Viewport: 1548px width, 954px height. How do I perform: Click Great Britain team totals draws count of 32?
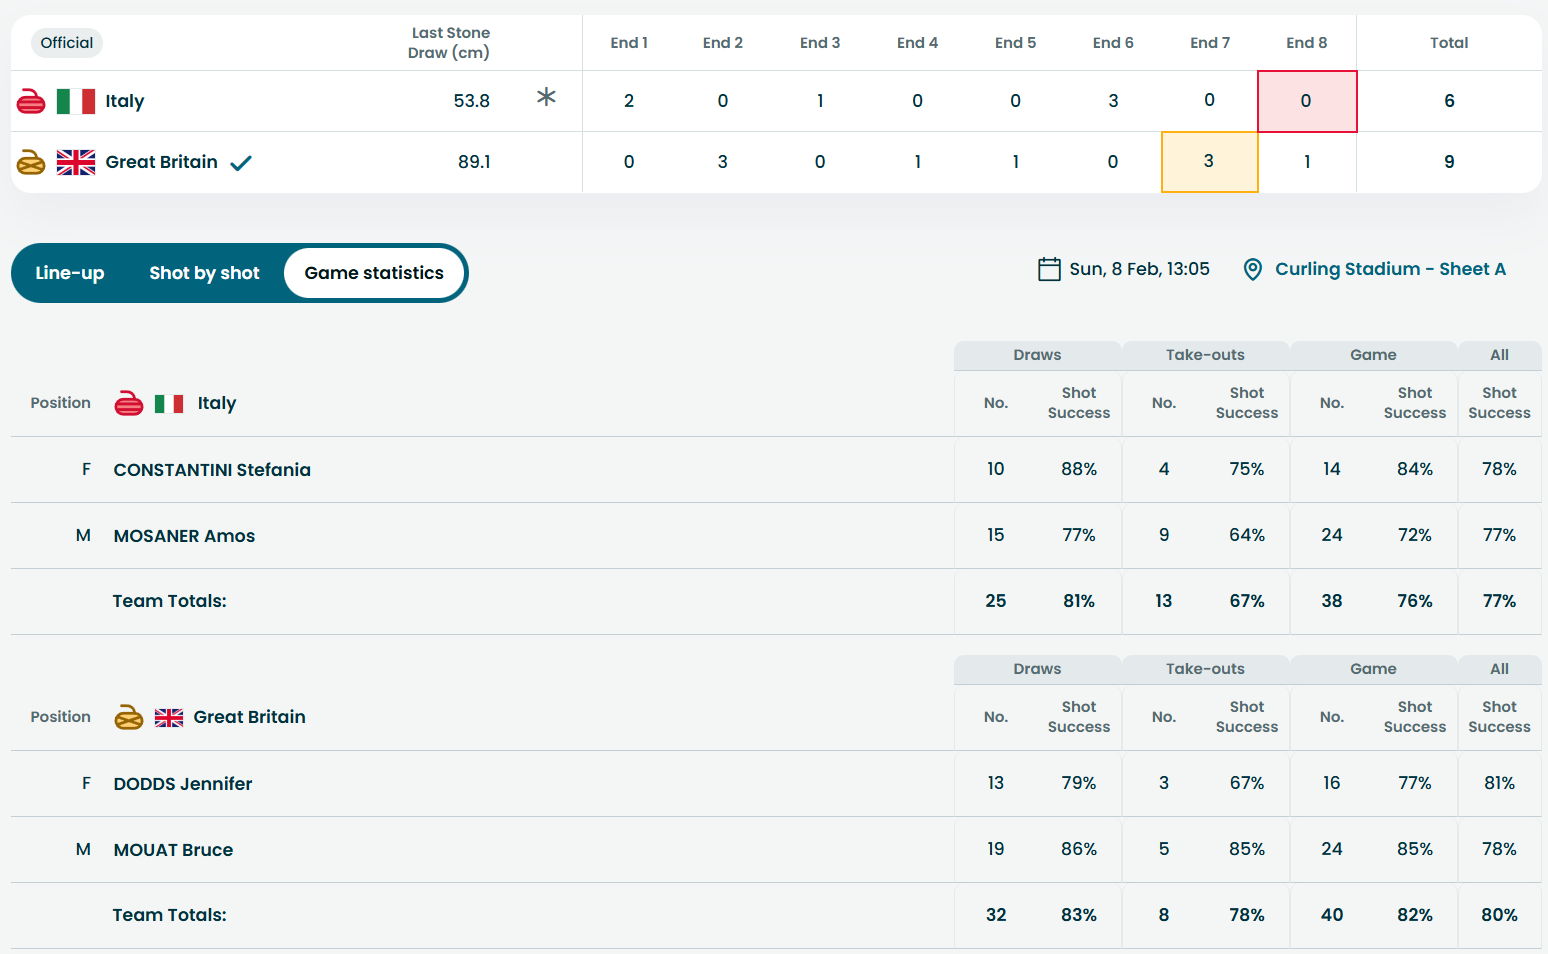[996, 915]
